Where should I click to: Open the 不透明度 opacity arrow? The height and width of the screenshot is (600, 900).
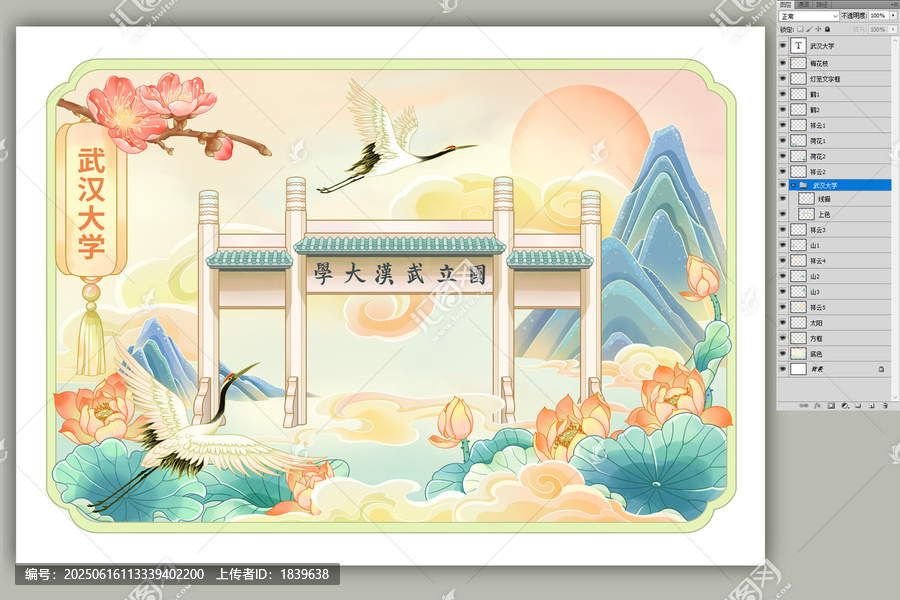(893, 16)
